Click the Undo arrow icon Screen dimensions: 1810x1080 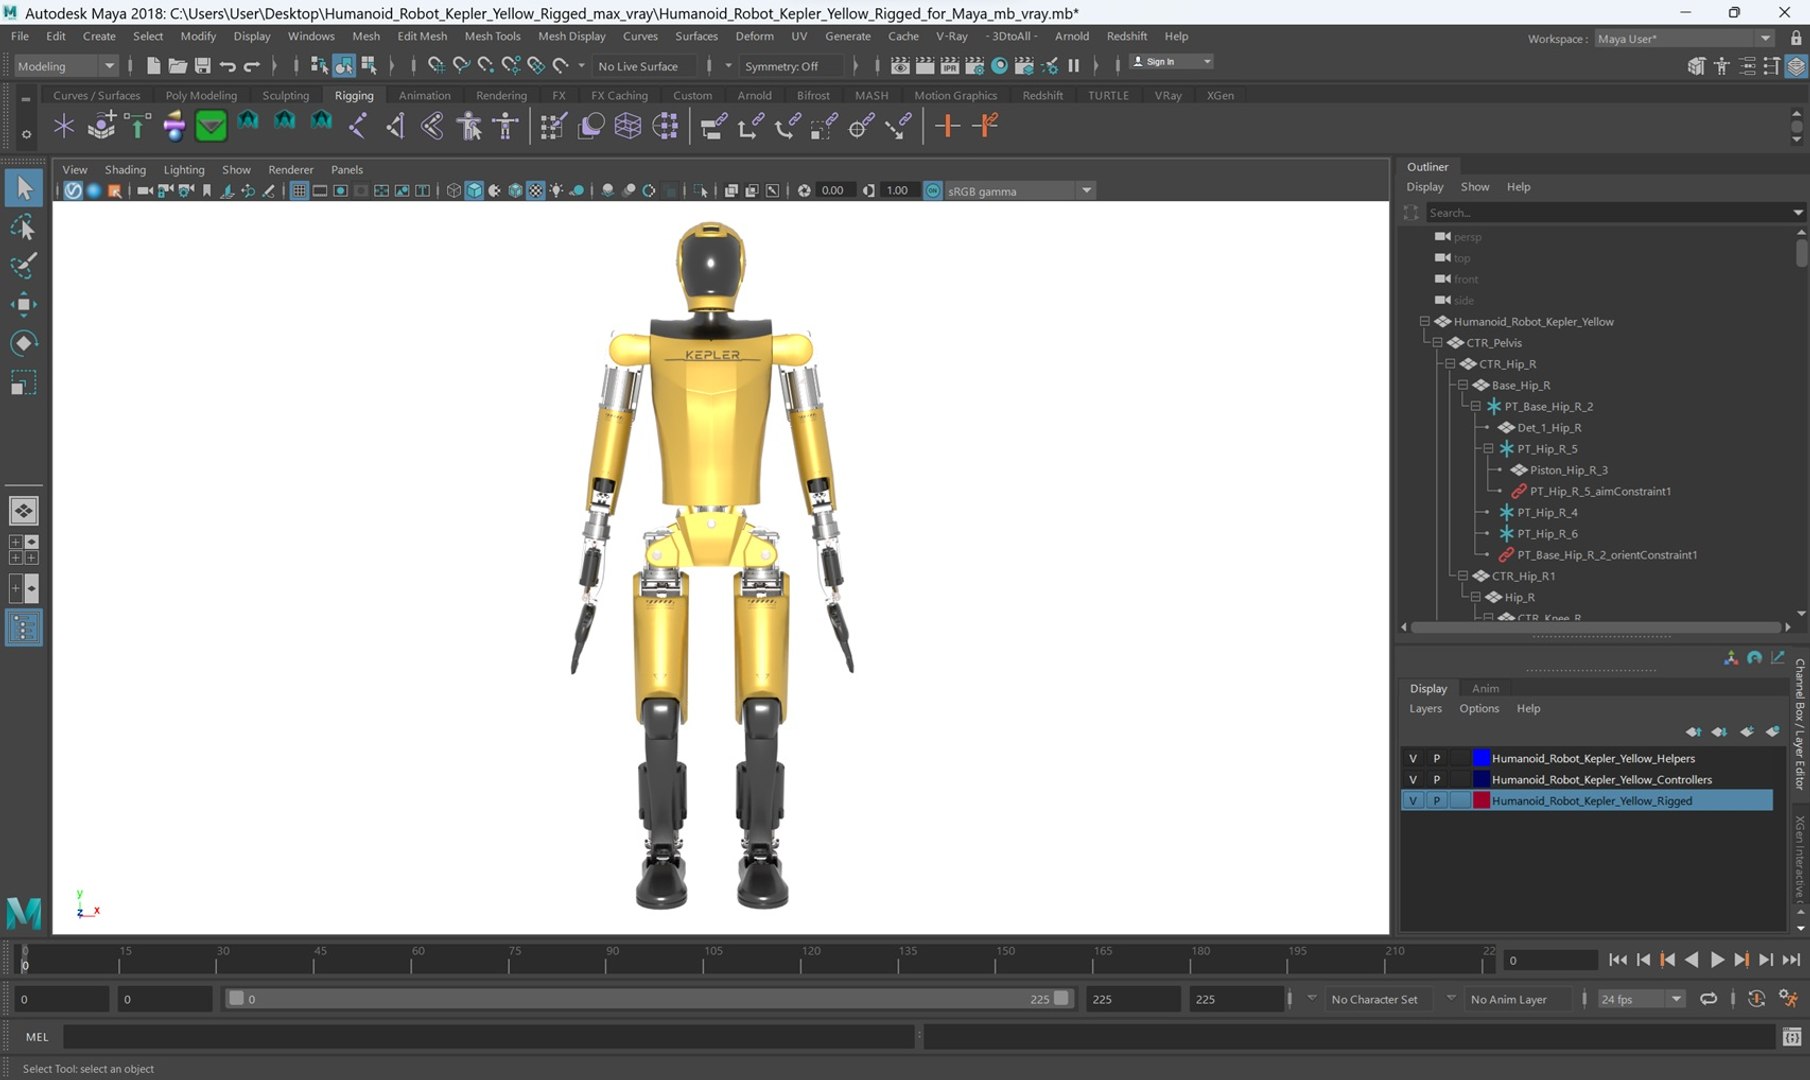(227, 66)
